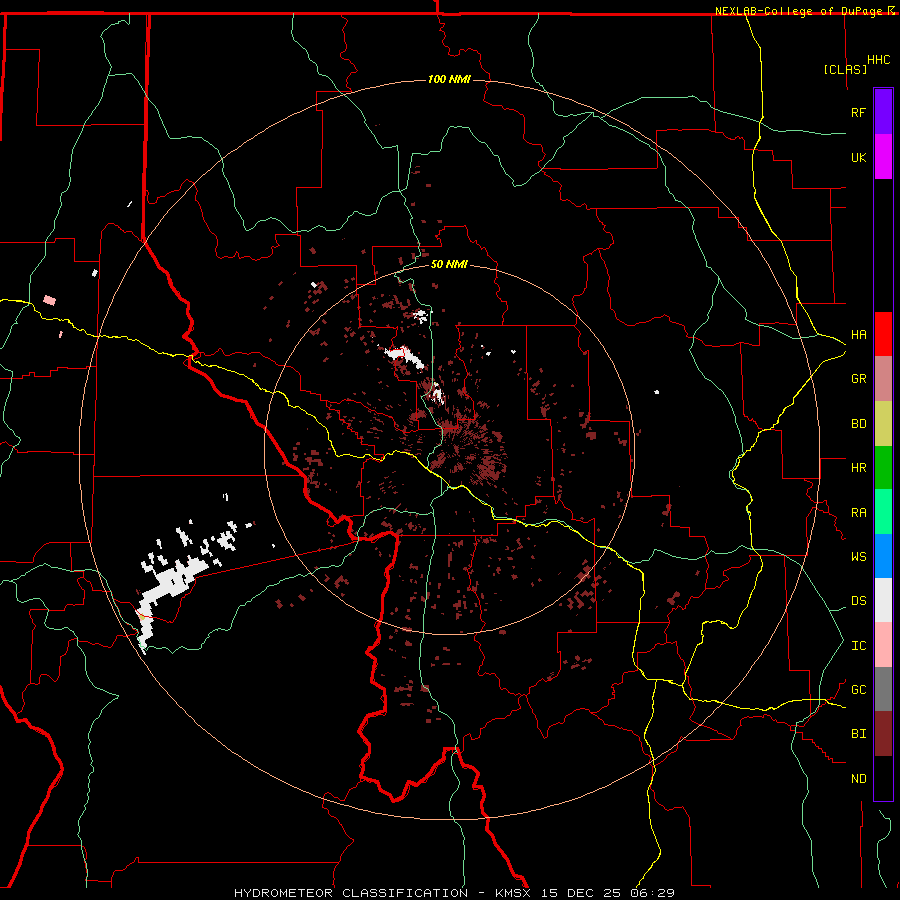
Task: Click the RF legend label
Action: pyautogui.click(x=858, y=112)
